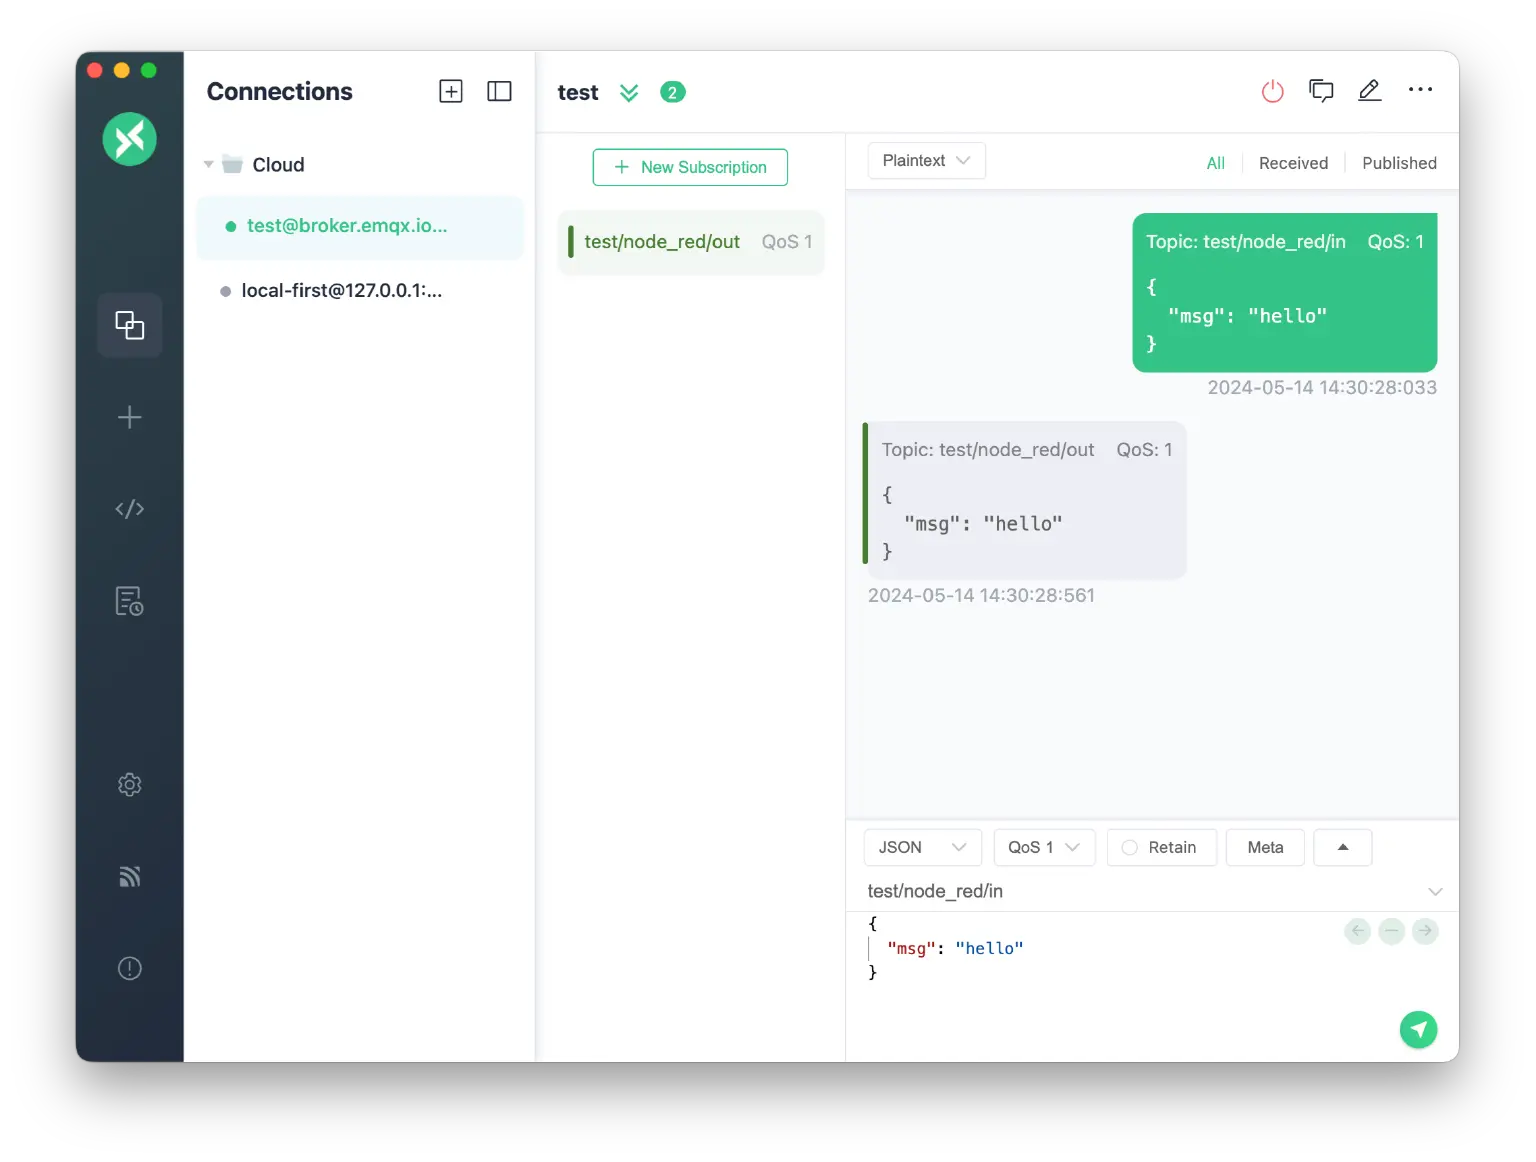Open the Scripts panel in the sidebar

point(130,509)
